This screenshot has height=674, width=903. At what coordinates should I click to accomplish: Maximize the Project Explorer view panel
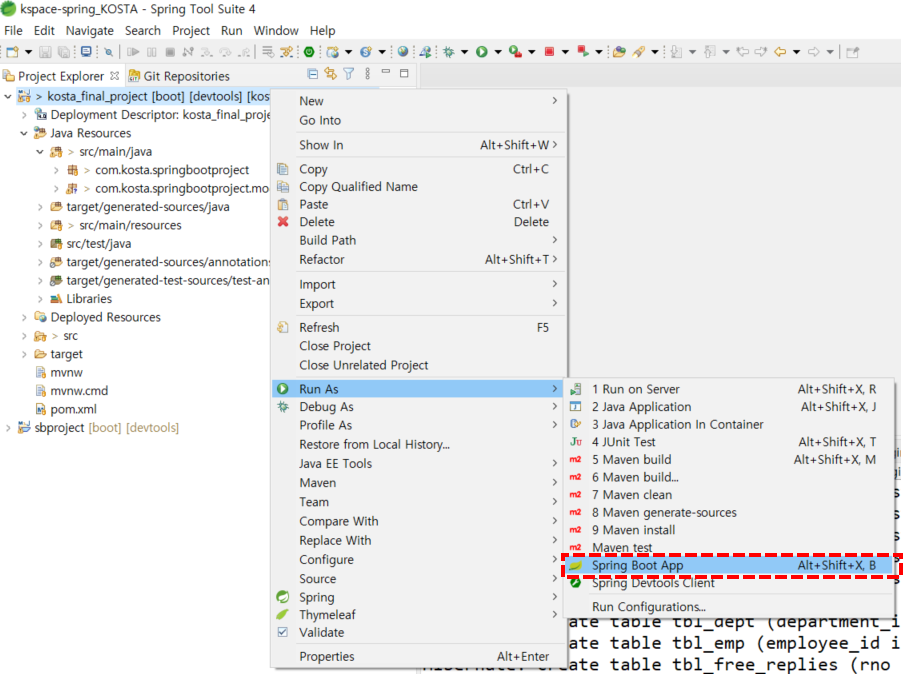pos(404,73)
